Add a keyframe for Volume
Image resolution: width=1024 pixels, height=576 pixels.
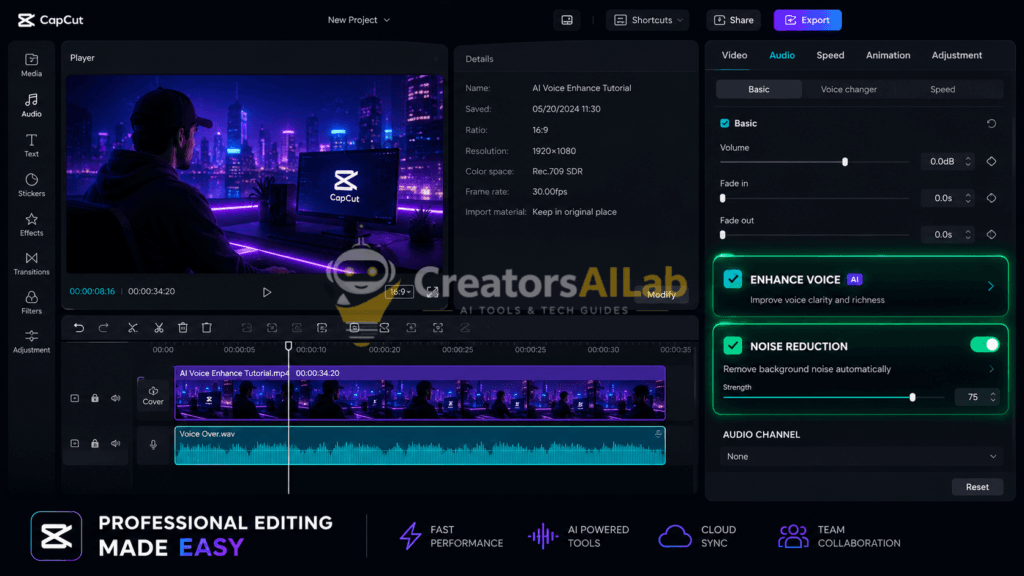[x=991, y=161]
